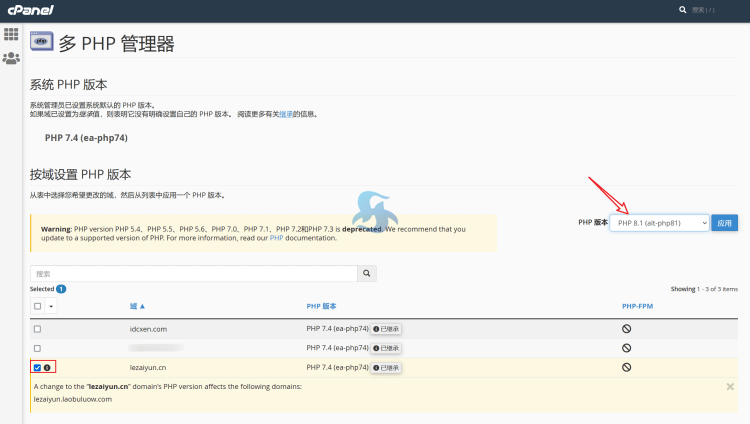
Task: Open the grid tools menu icon
Action: (x=11, y=34)
